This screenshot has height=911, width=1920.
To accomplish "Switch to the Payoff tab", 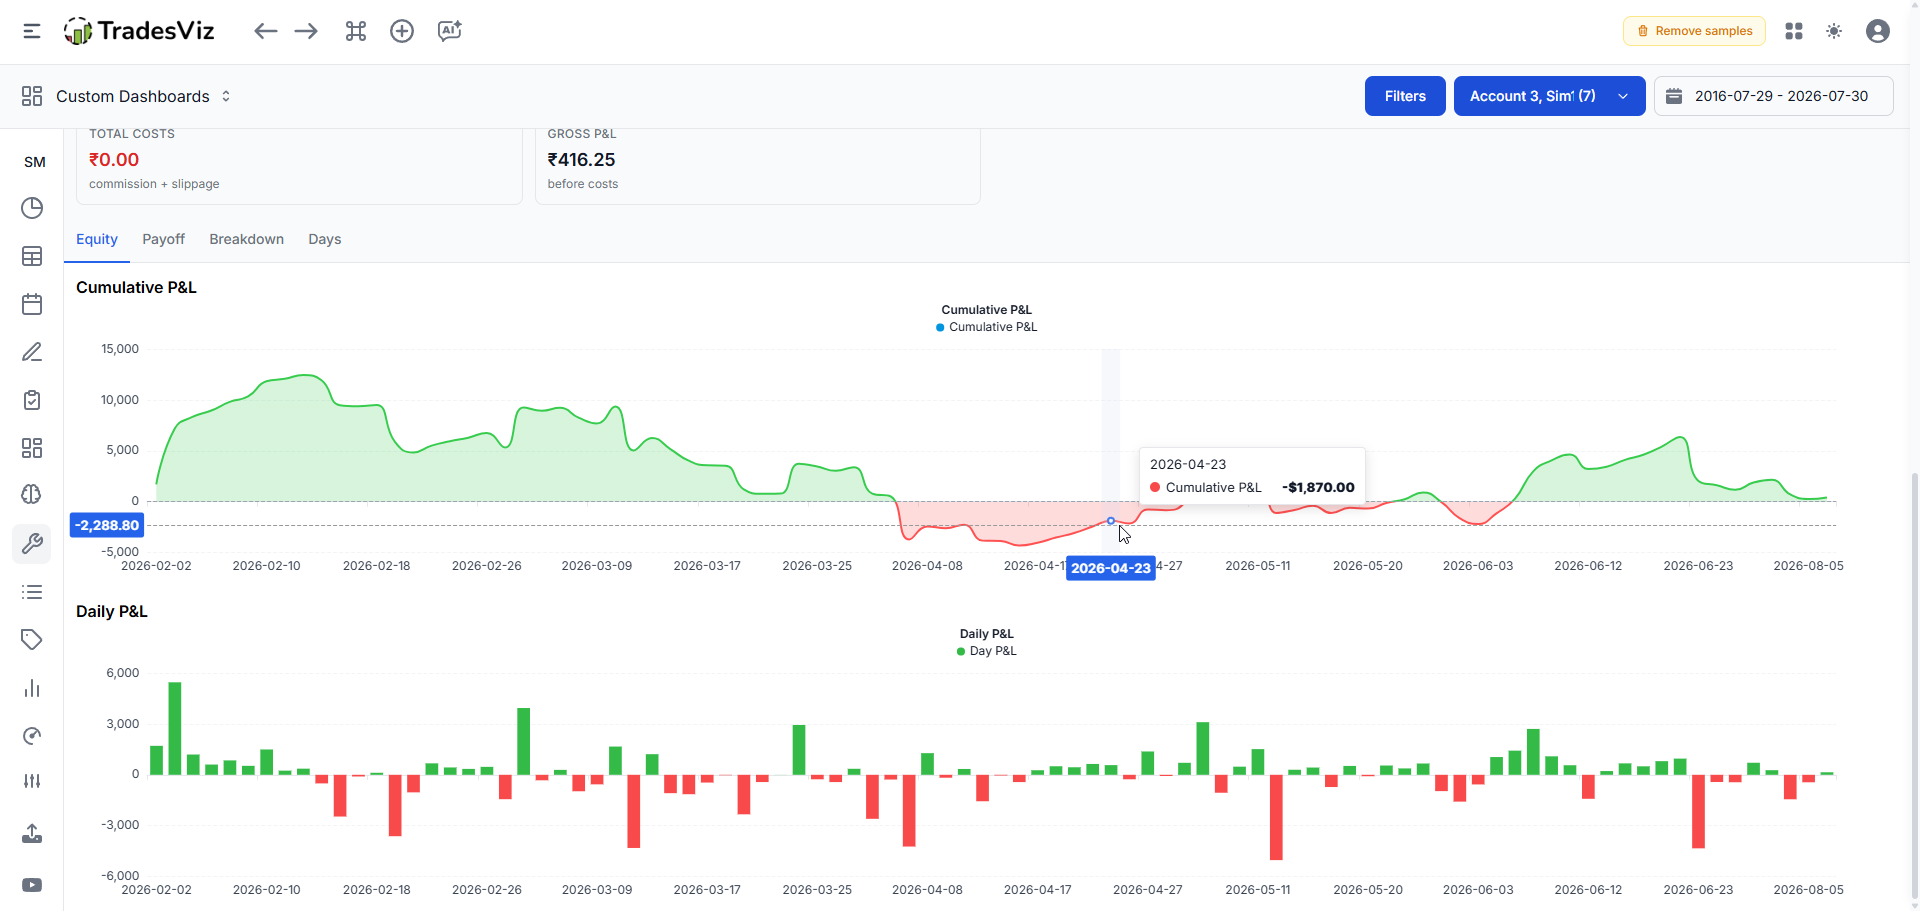I will click(163, 239).
